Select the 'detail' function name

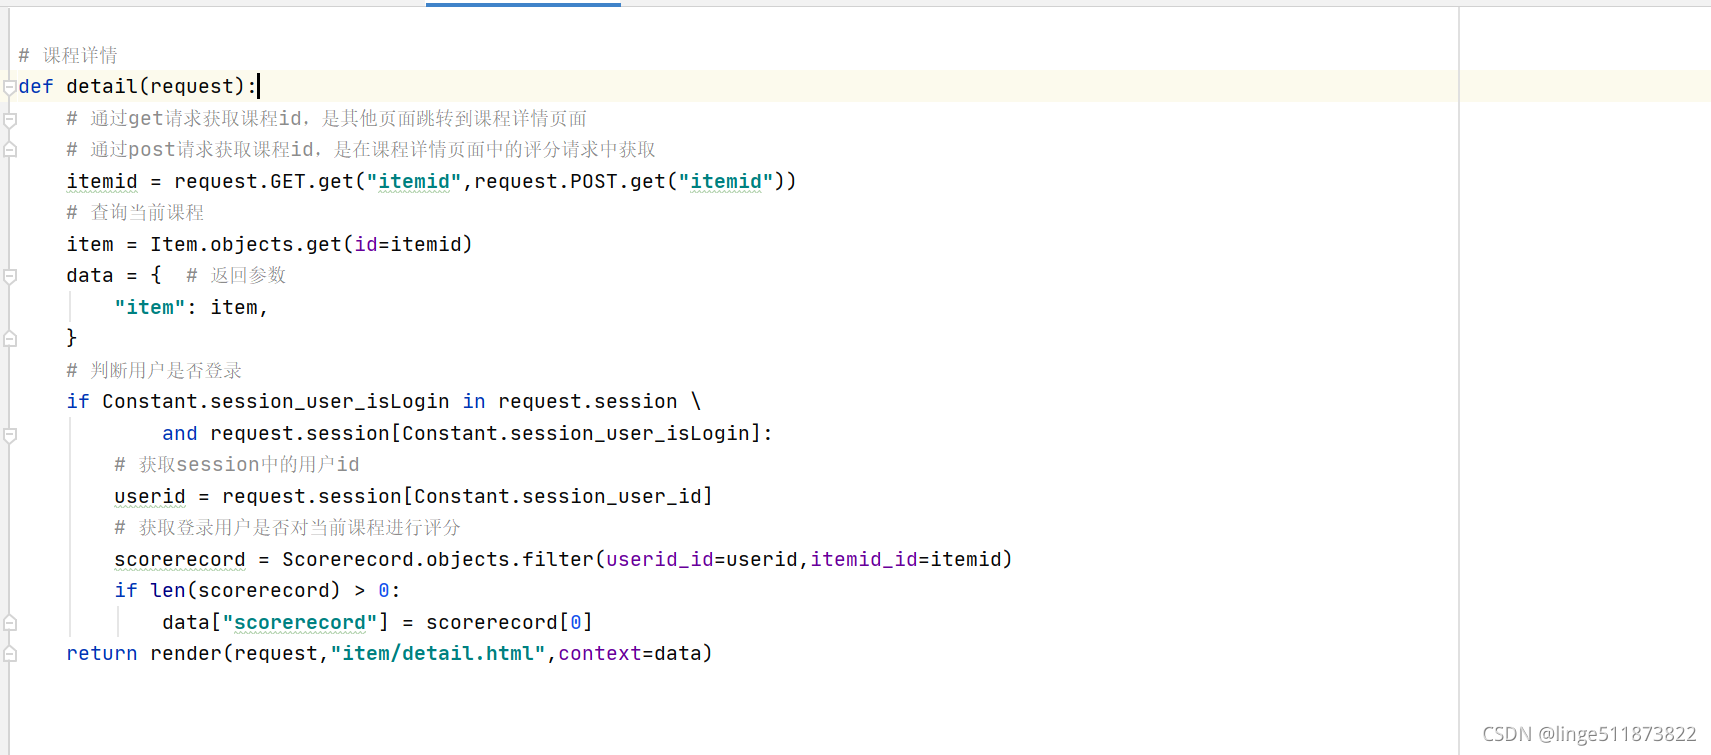click(102, 87)
